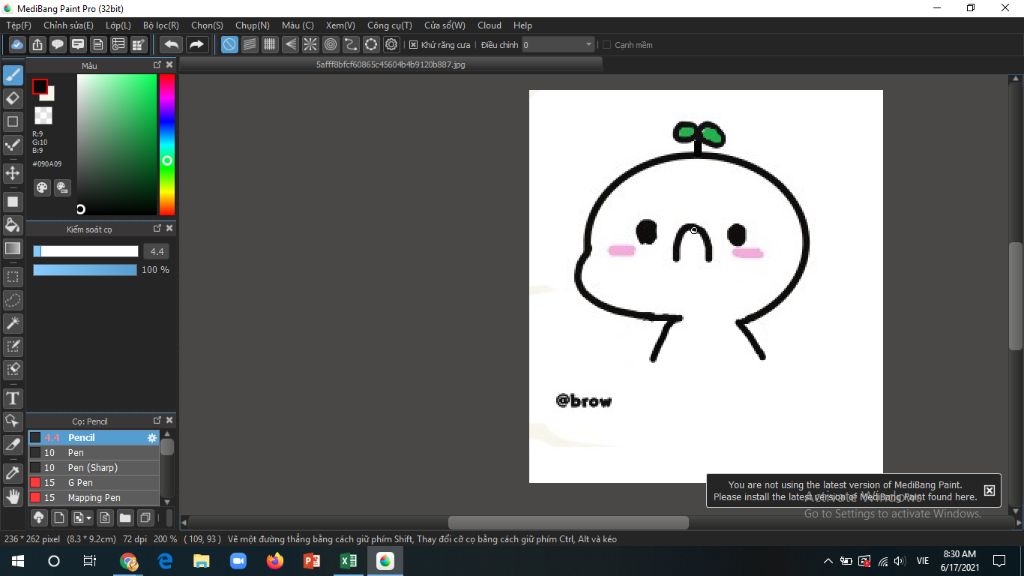Open snap settings gear icon
1024x576 pixels.
click(391, 44)
